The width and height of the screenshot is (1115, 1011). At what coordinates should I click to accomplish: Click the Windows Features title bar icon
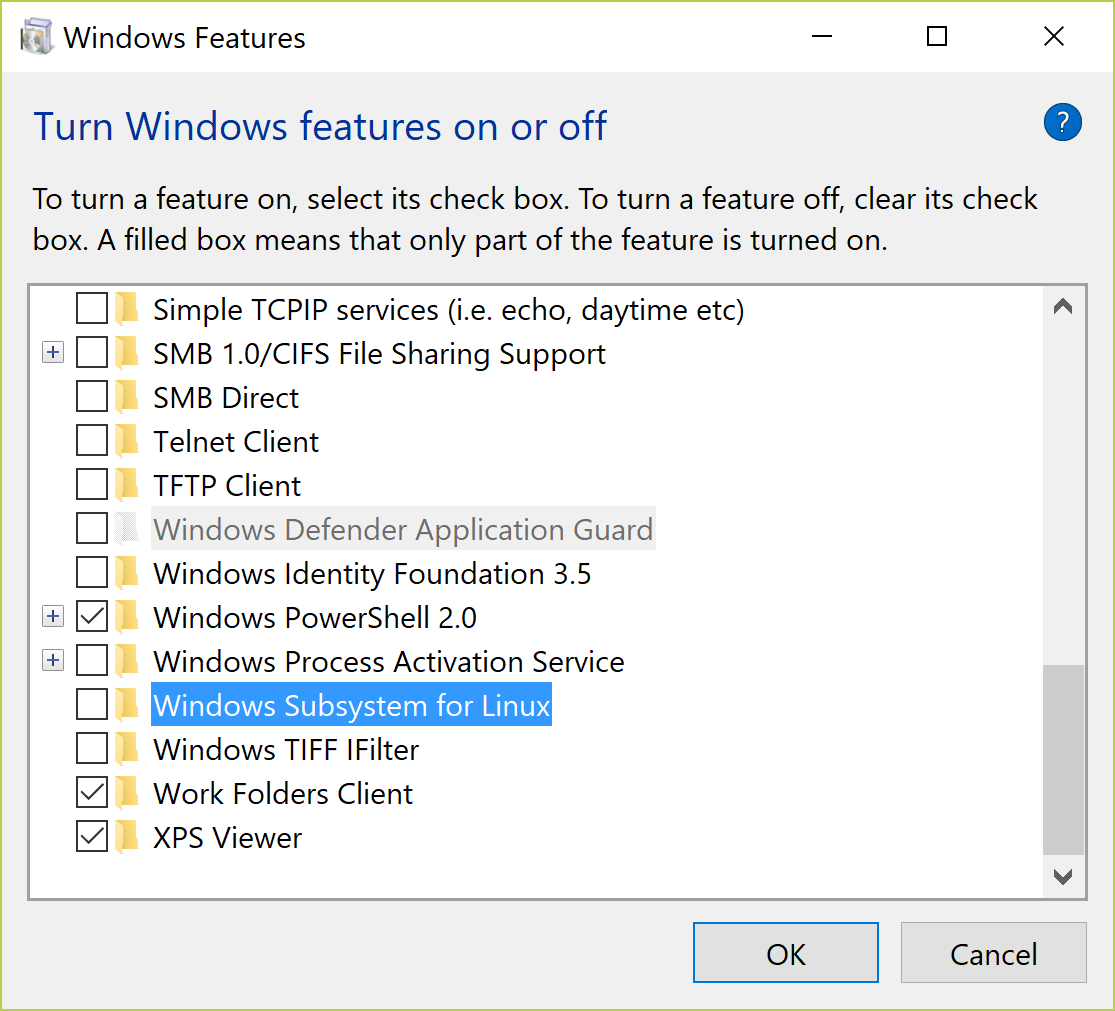(37, 37)
